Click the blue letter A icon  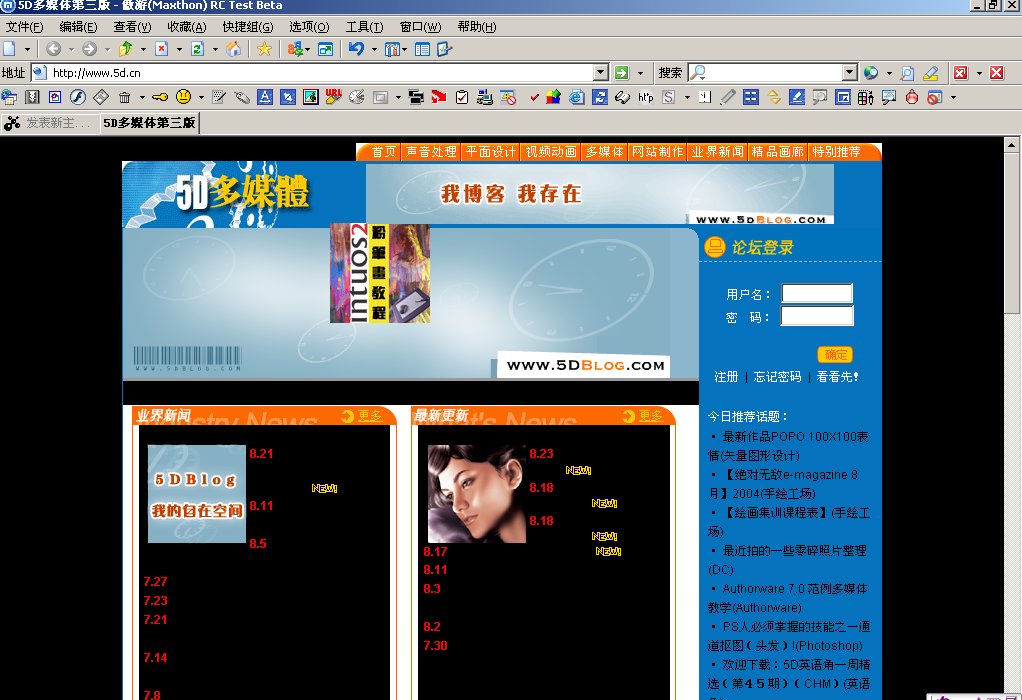(x=265, y=97)
